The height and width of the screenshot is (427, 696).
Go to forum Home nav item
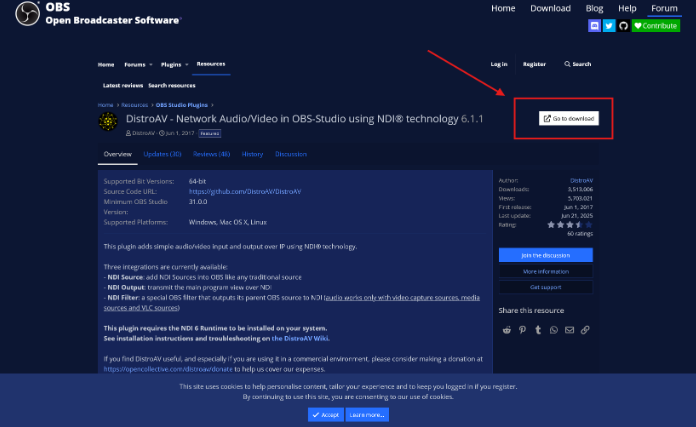pos(106,65)
